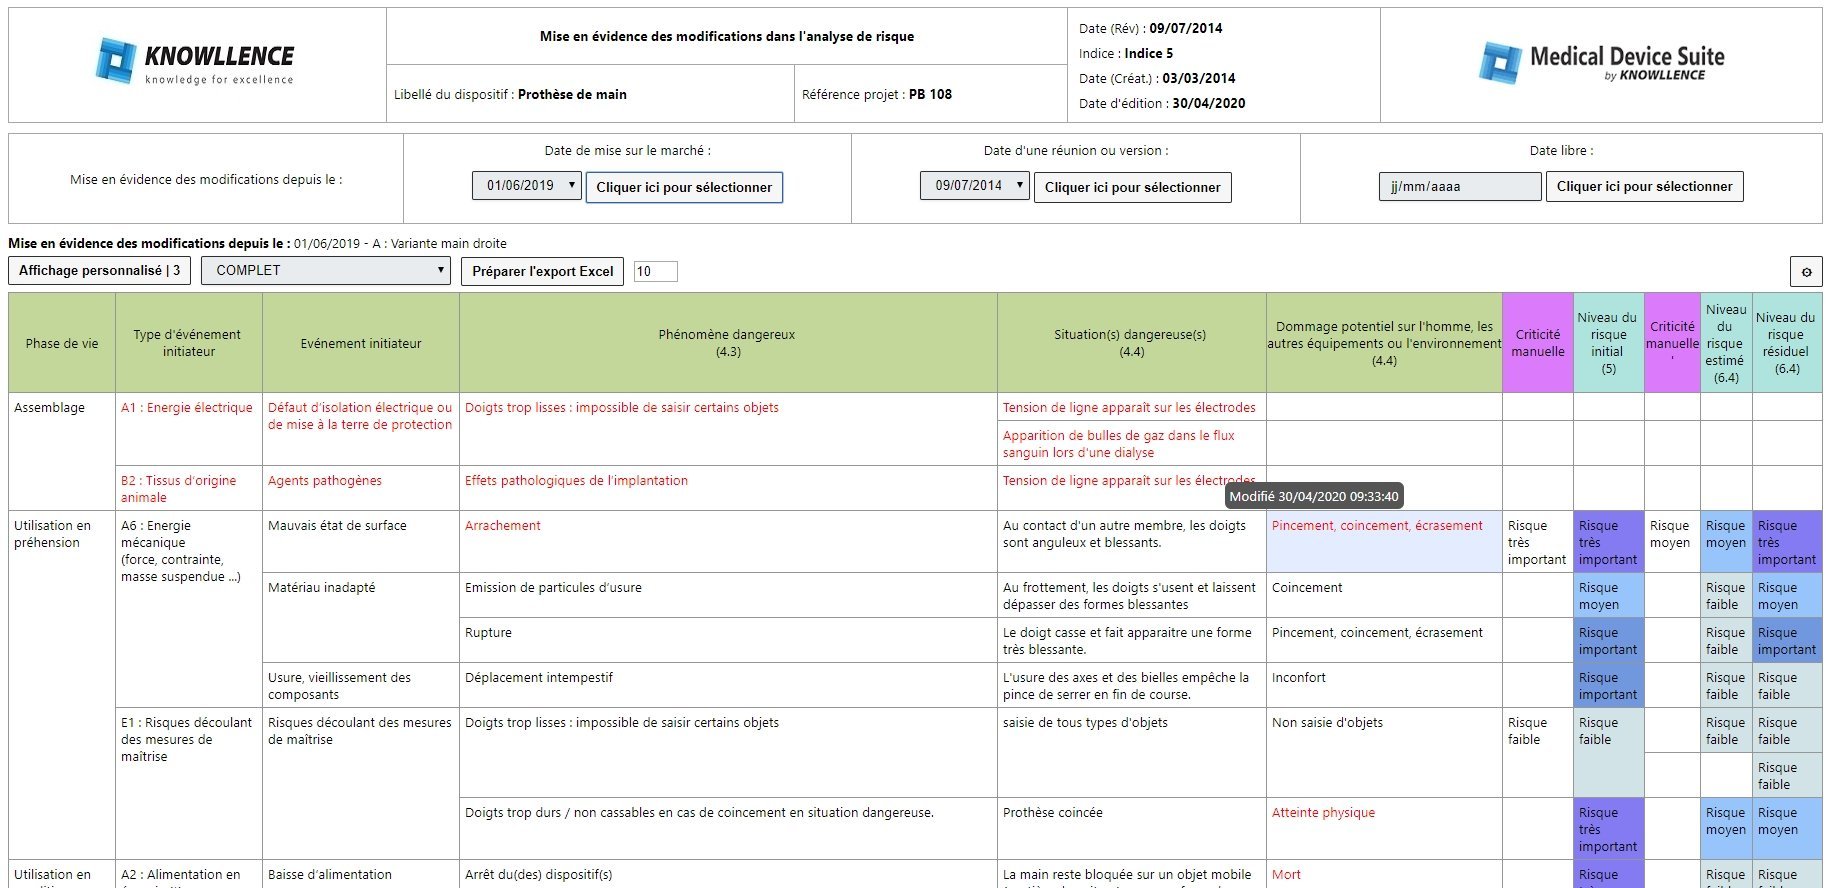Image resolution: width=1829 pixels, height=888 pixels.
Task: Click Défaut d'isolation électrique cell
Action: coord(361,429)
